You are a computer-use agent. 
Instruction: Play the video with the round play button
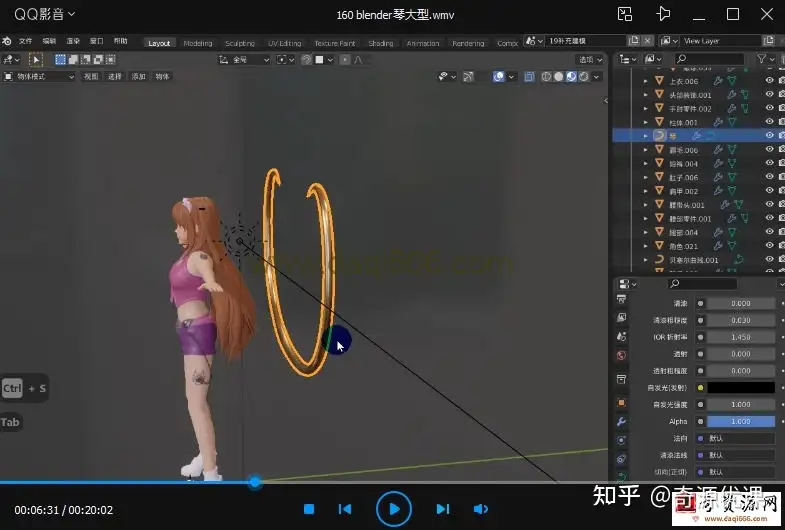394,509
